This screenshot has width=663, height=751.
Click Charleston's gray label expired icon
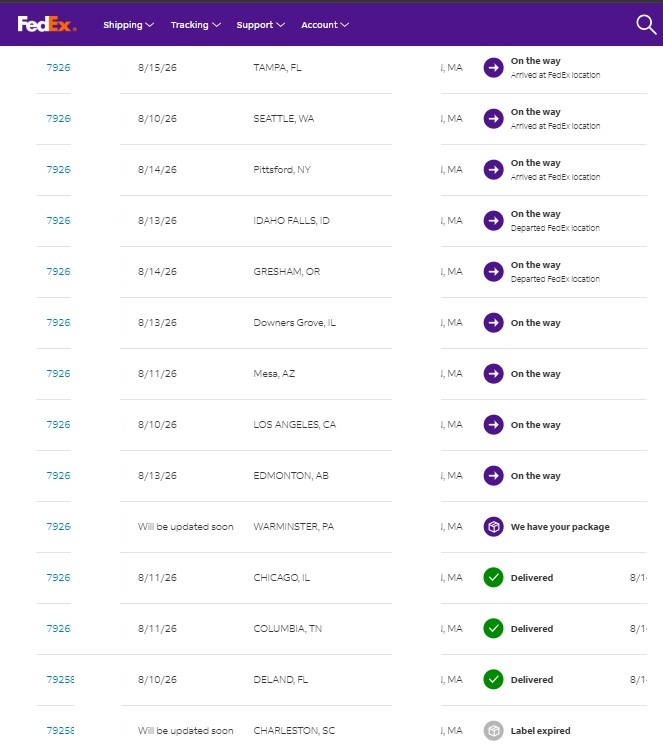tap(493, 731)
